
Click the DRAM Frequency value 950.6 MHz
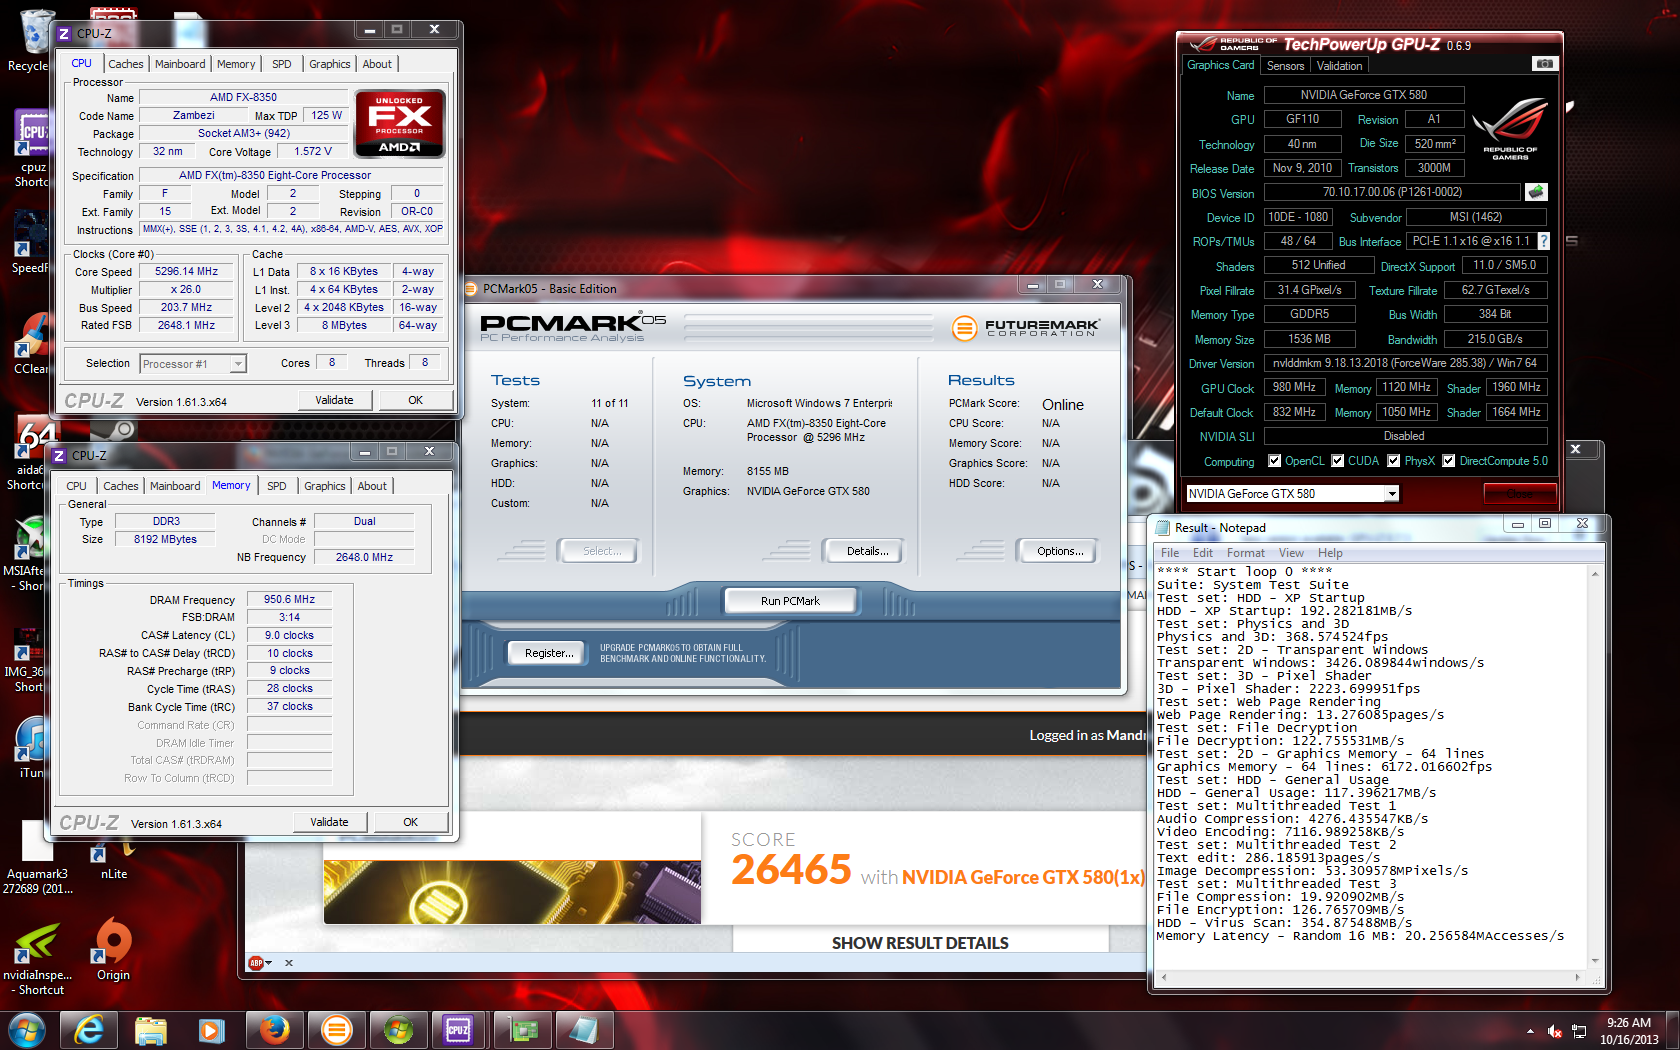click(289, 599)
